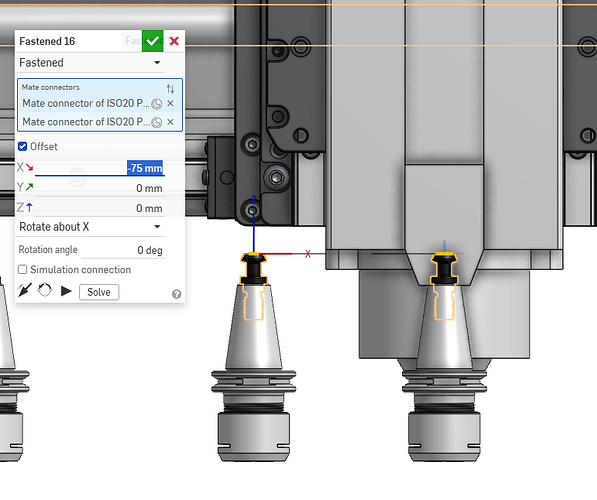Swap mate connector order arrows icon
Viewport: 597px width, 500px height.
[170, 89]
